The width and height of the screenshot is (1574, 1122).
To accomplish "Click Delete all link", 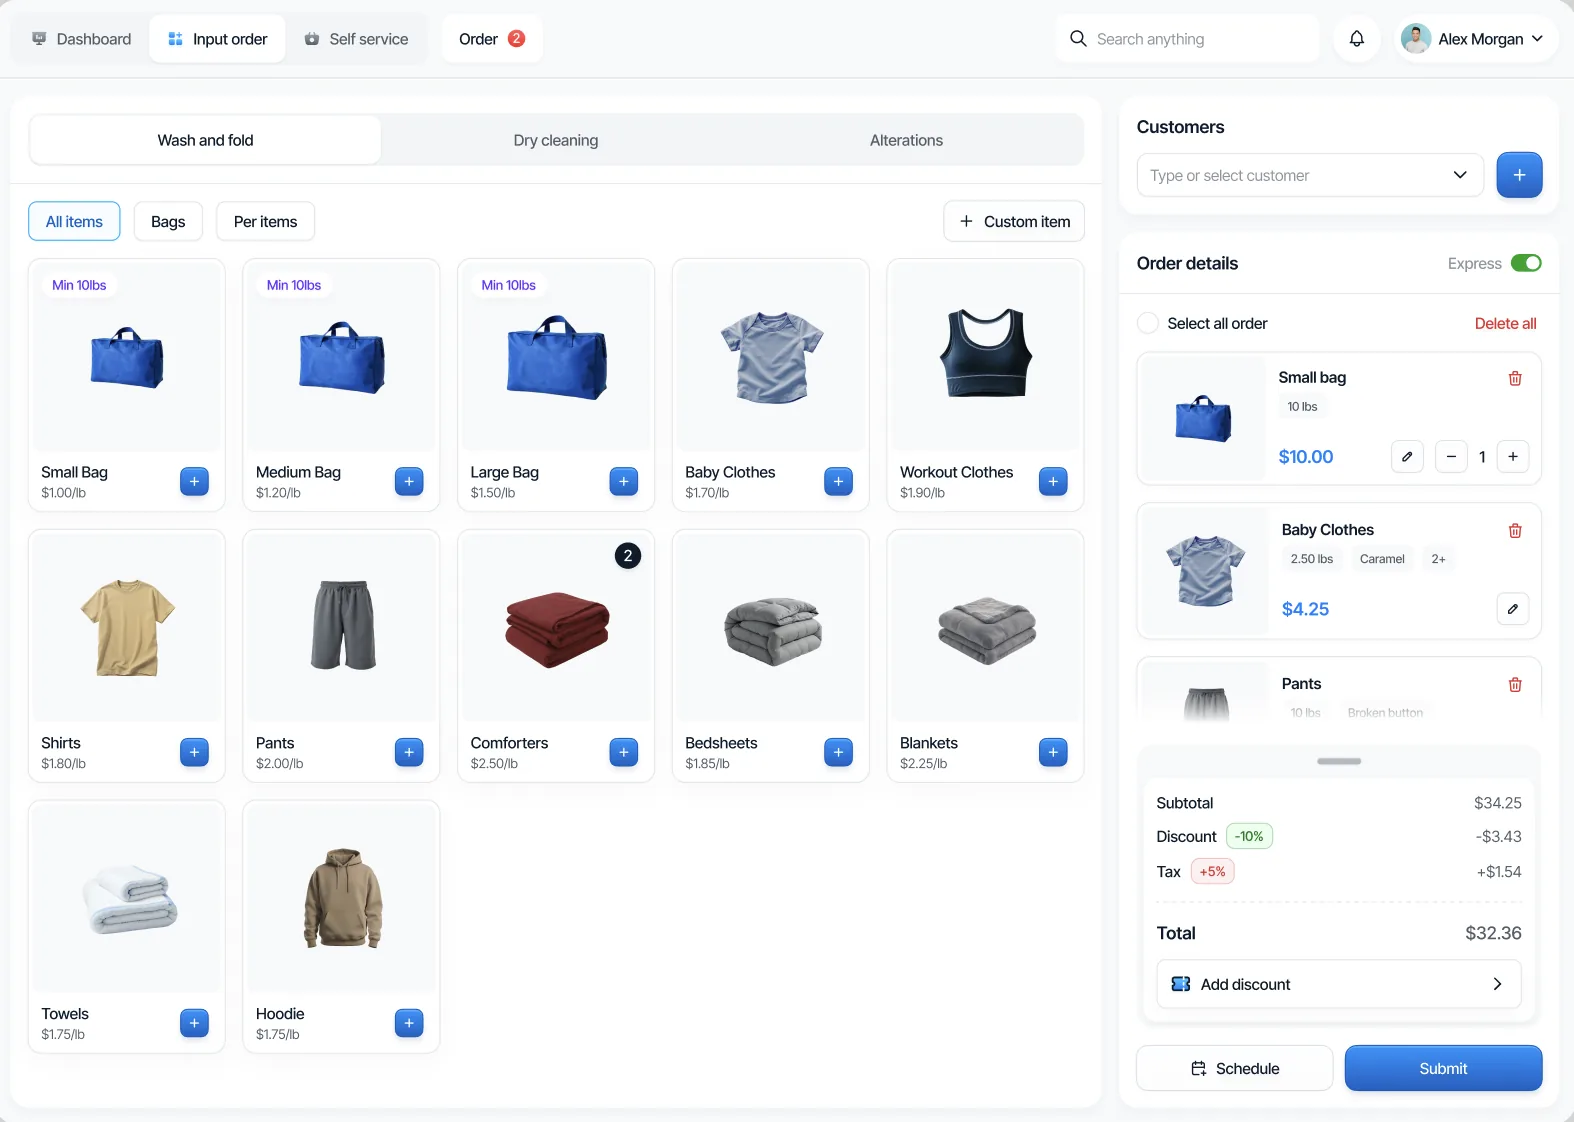I will pyautogui.click(x=1505, y=323).
